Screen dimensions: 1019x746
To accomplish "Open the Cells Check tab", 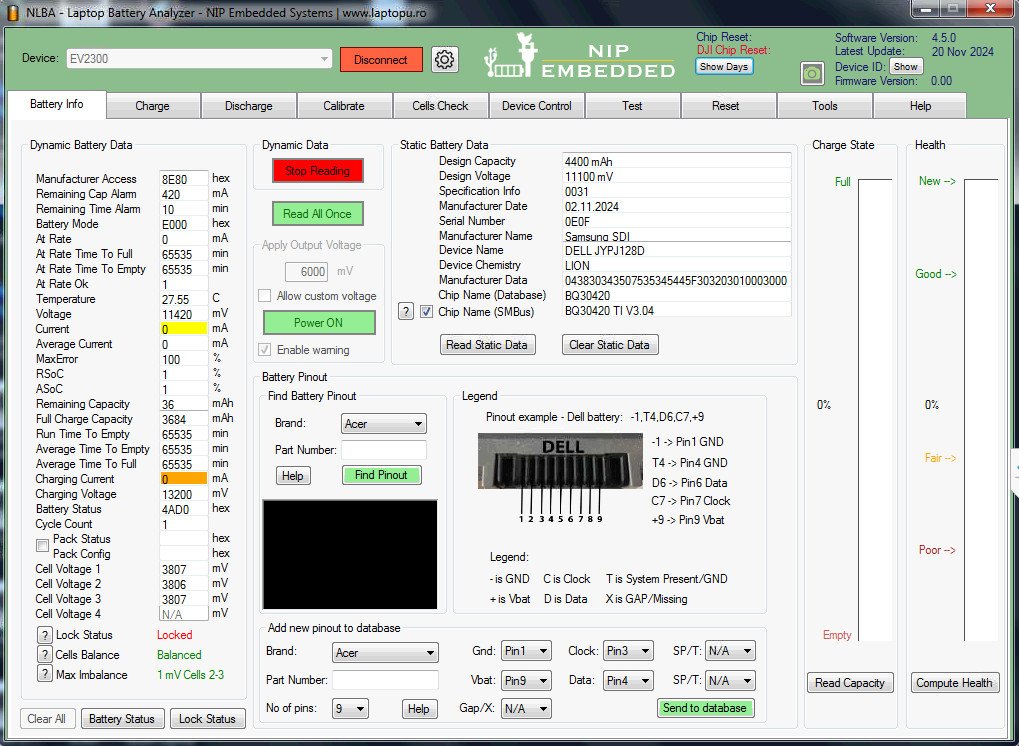I will tap(440, 106).
